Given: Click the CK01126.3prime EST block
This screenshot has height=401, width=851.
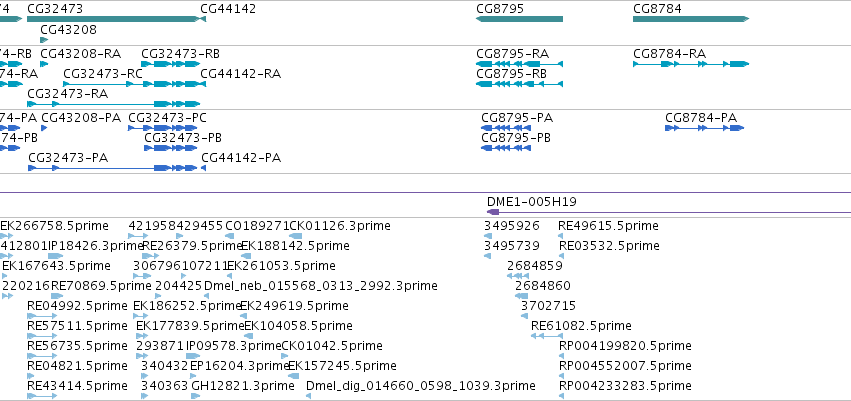Looking at the screenshot, I should [295, 236].
